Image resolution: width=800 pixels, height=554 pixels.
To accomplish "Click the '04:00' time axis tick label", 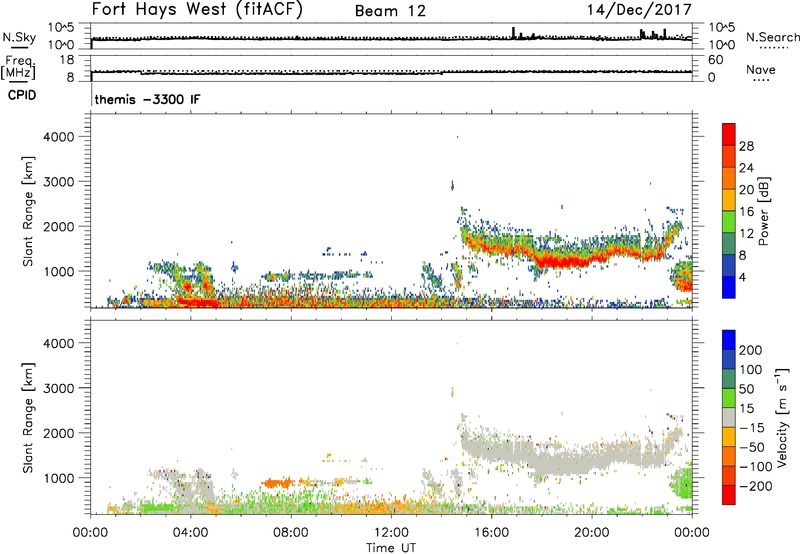I will [x=190, y=533].
